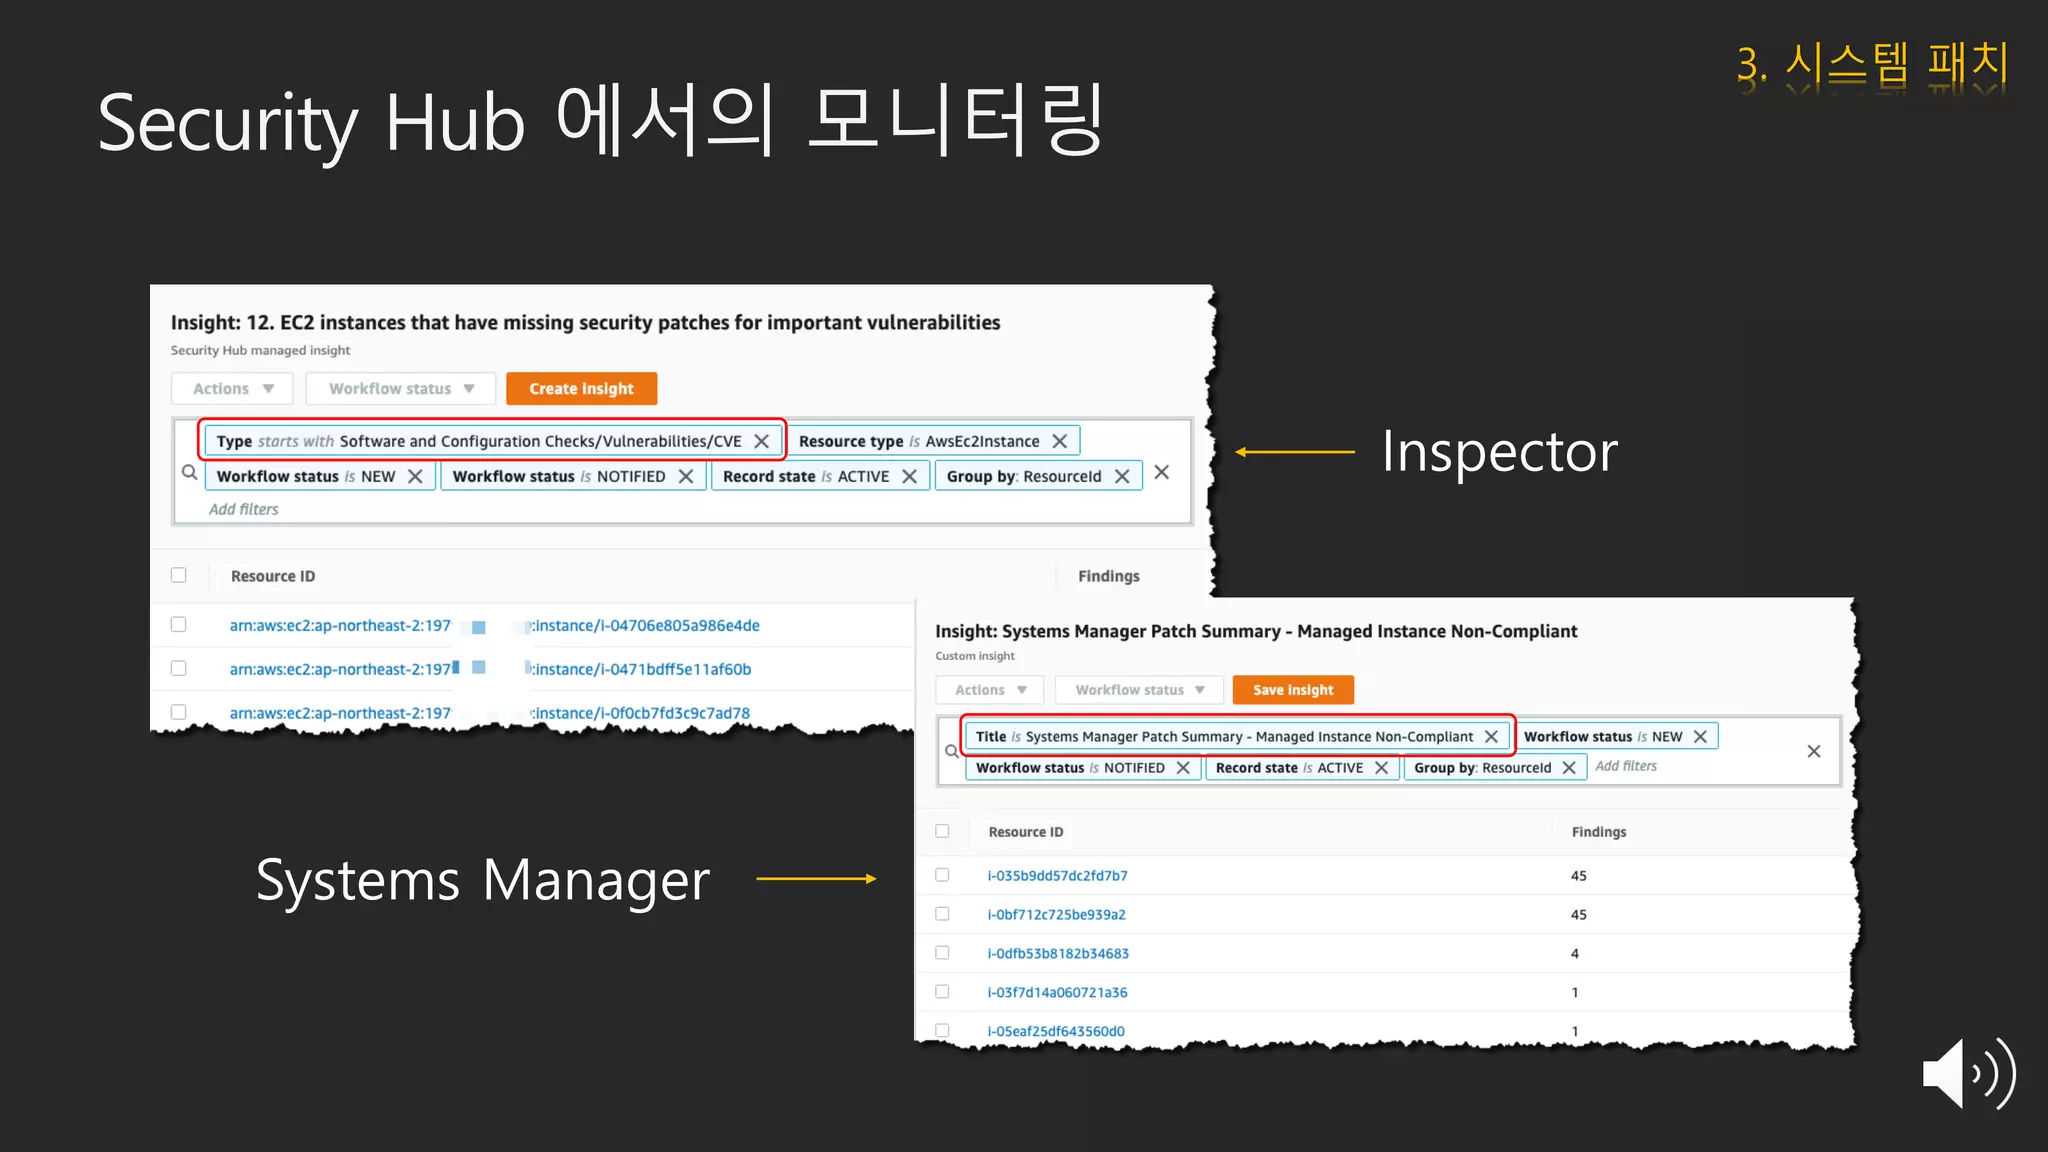Sort by Resource ID column in Patch Summary table
Image resolution: width=2048 pixels, height=1152 pixels.
click(1026, 832)
